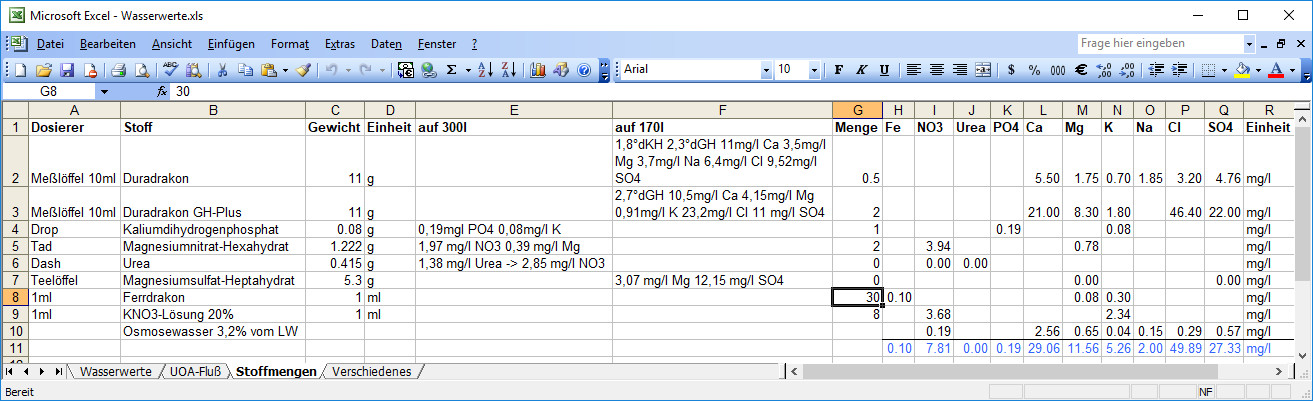Open the Undo history dropdown arrow

(348, 70)
